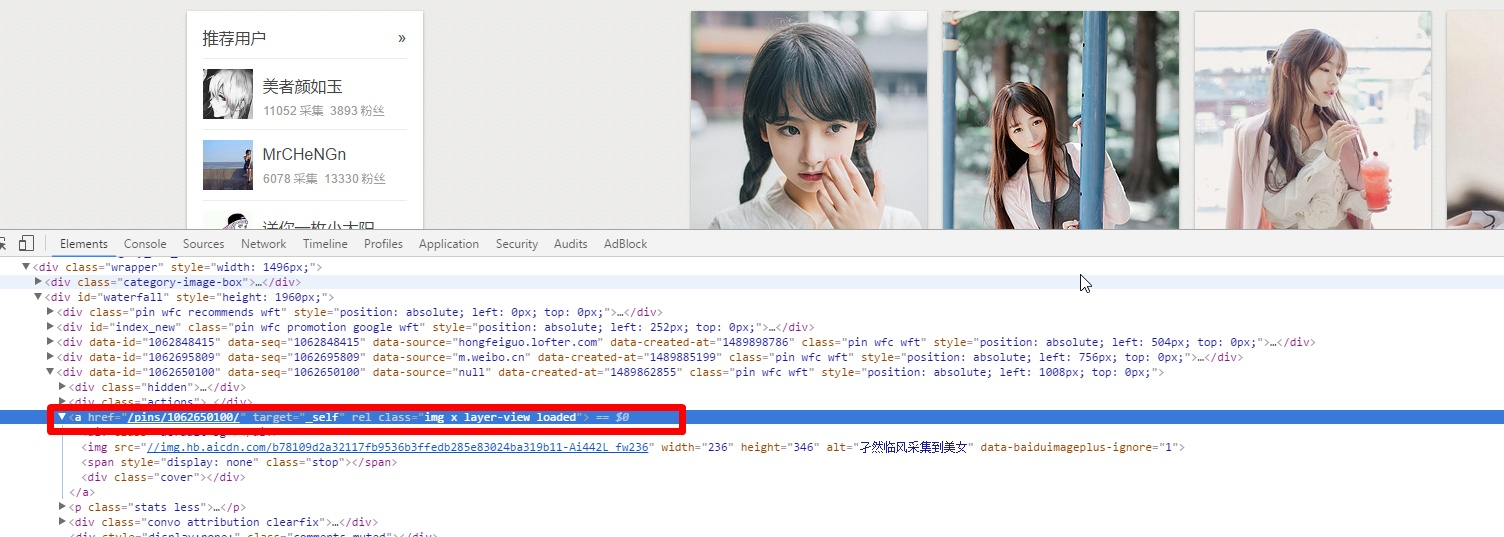The width and height of the screenshot is (1504, 537).
Task: Expand the convo attribution clearfix div
Action: pos(63,522)
